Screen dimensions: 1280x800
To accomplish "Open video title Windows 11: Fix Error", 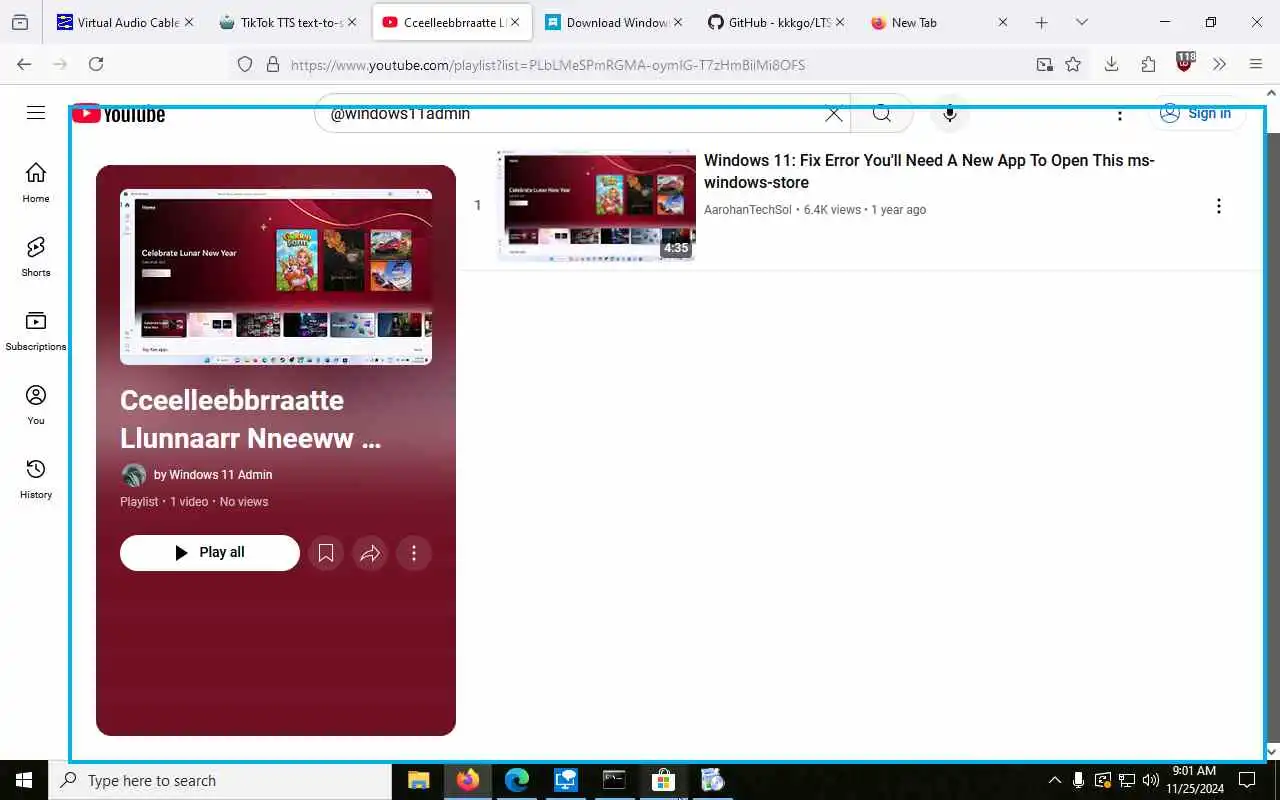I will pos(929,171).
